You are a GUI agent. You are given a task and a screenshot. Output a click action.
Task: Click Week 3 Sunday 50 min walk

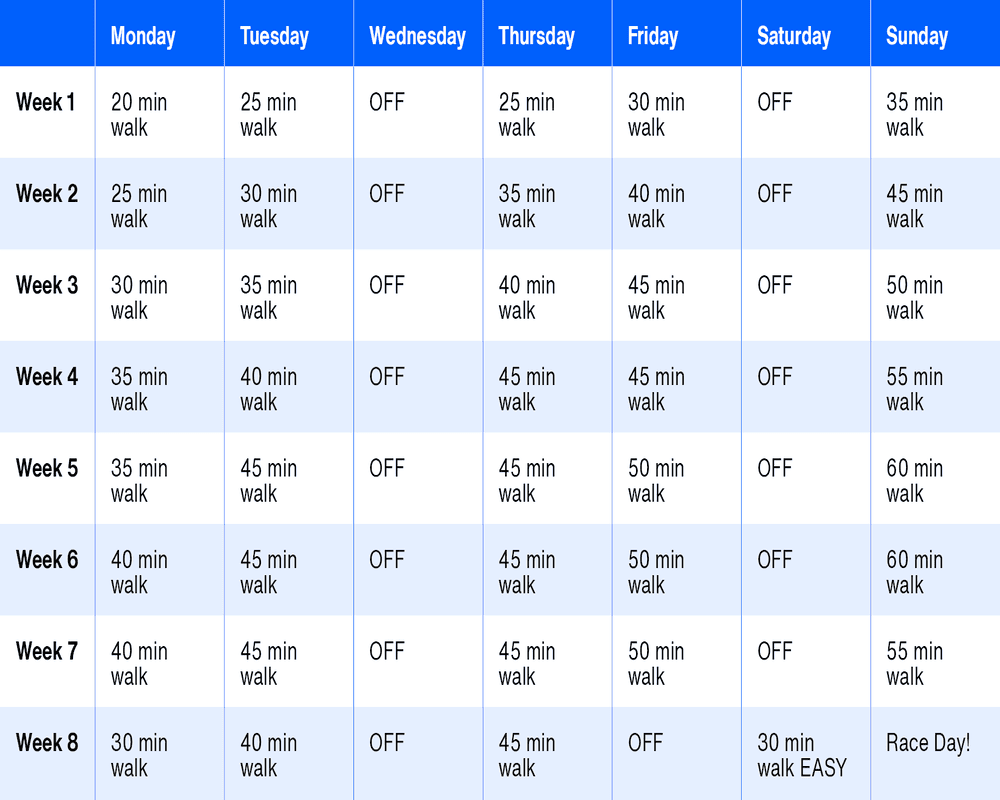[x=915, y=298]
